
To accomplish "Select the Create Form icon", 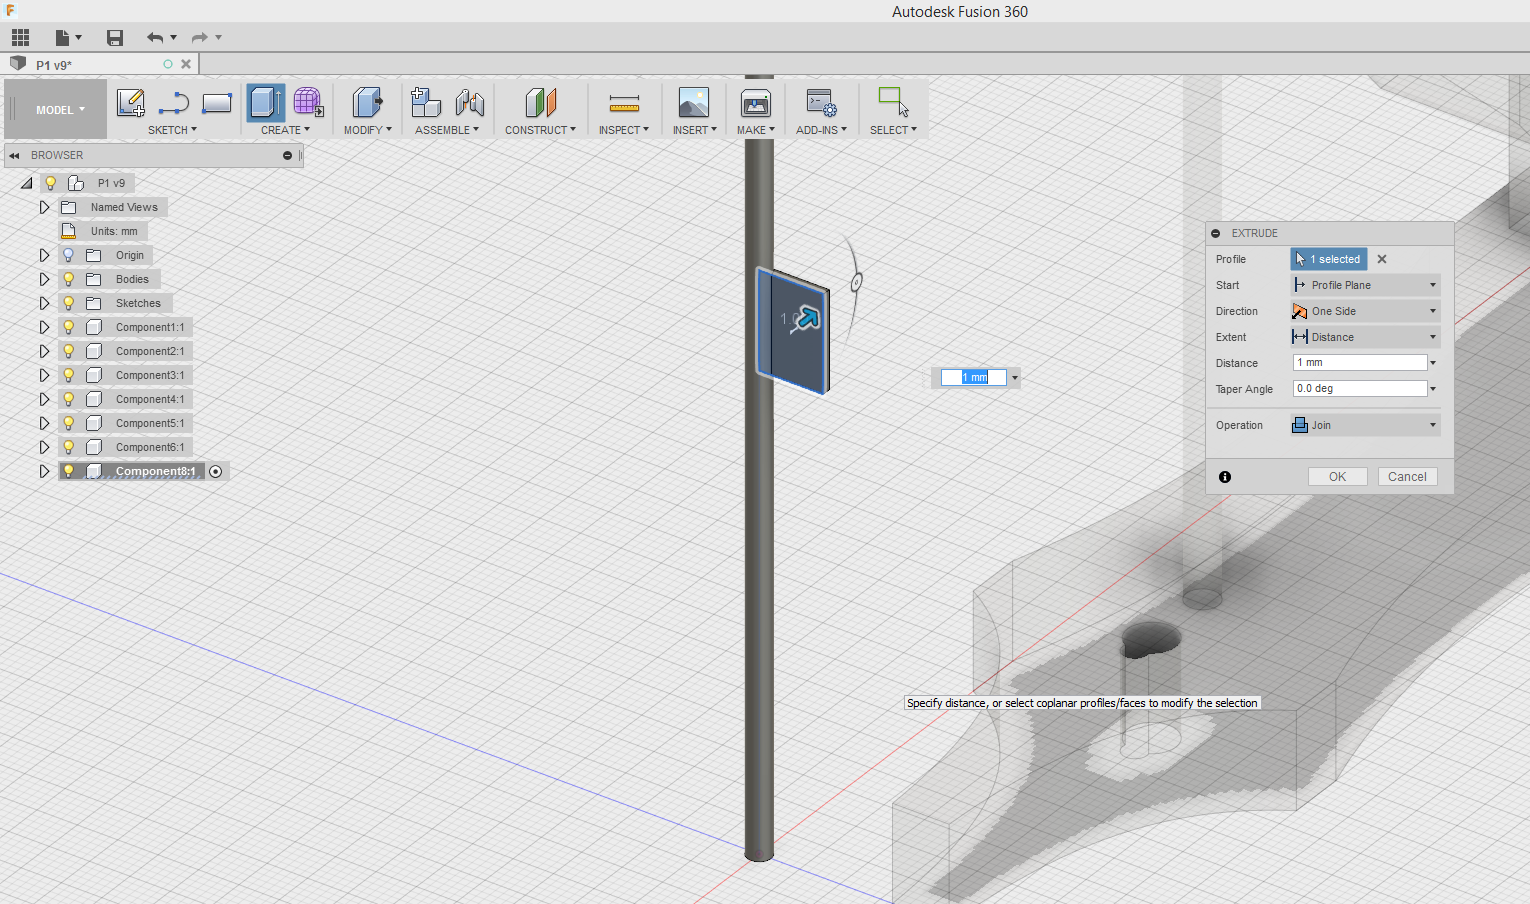I will point(308,103).
